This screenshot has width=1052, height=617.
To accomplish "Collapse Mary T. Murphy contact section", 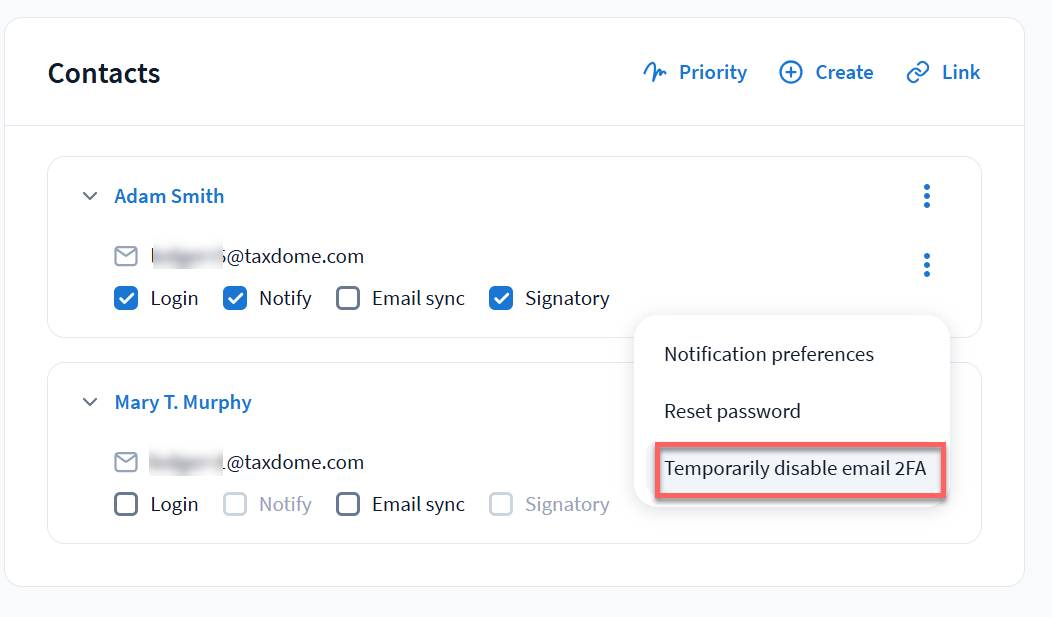I will (90, 402).
